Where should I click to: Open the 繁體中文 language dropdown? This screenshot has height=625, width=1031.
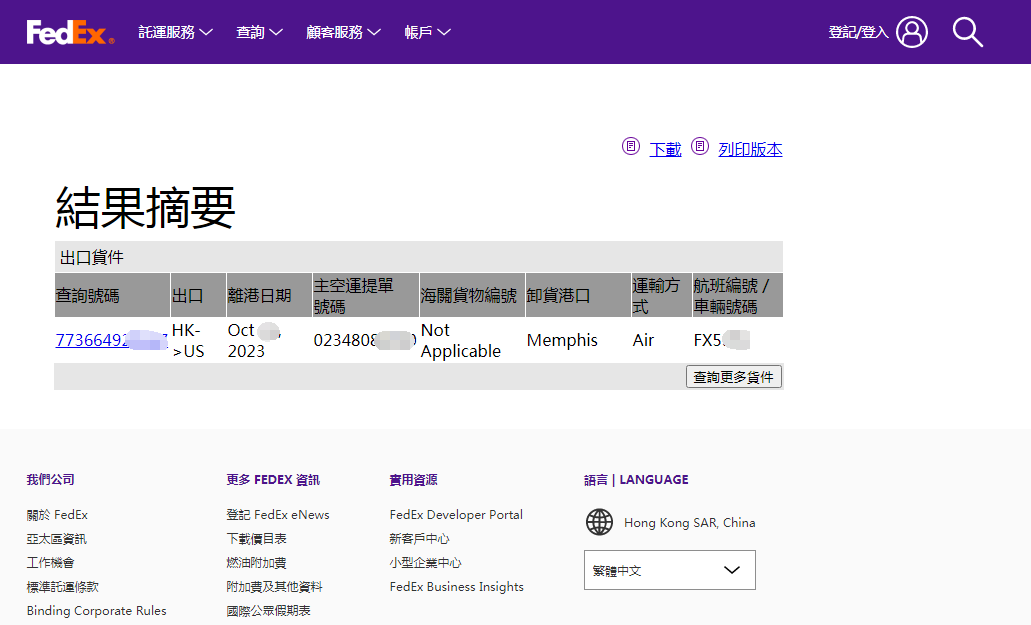coord(669,570)
